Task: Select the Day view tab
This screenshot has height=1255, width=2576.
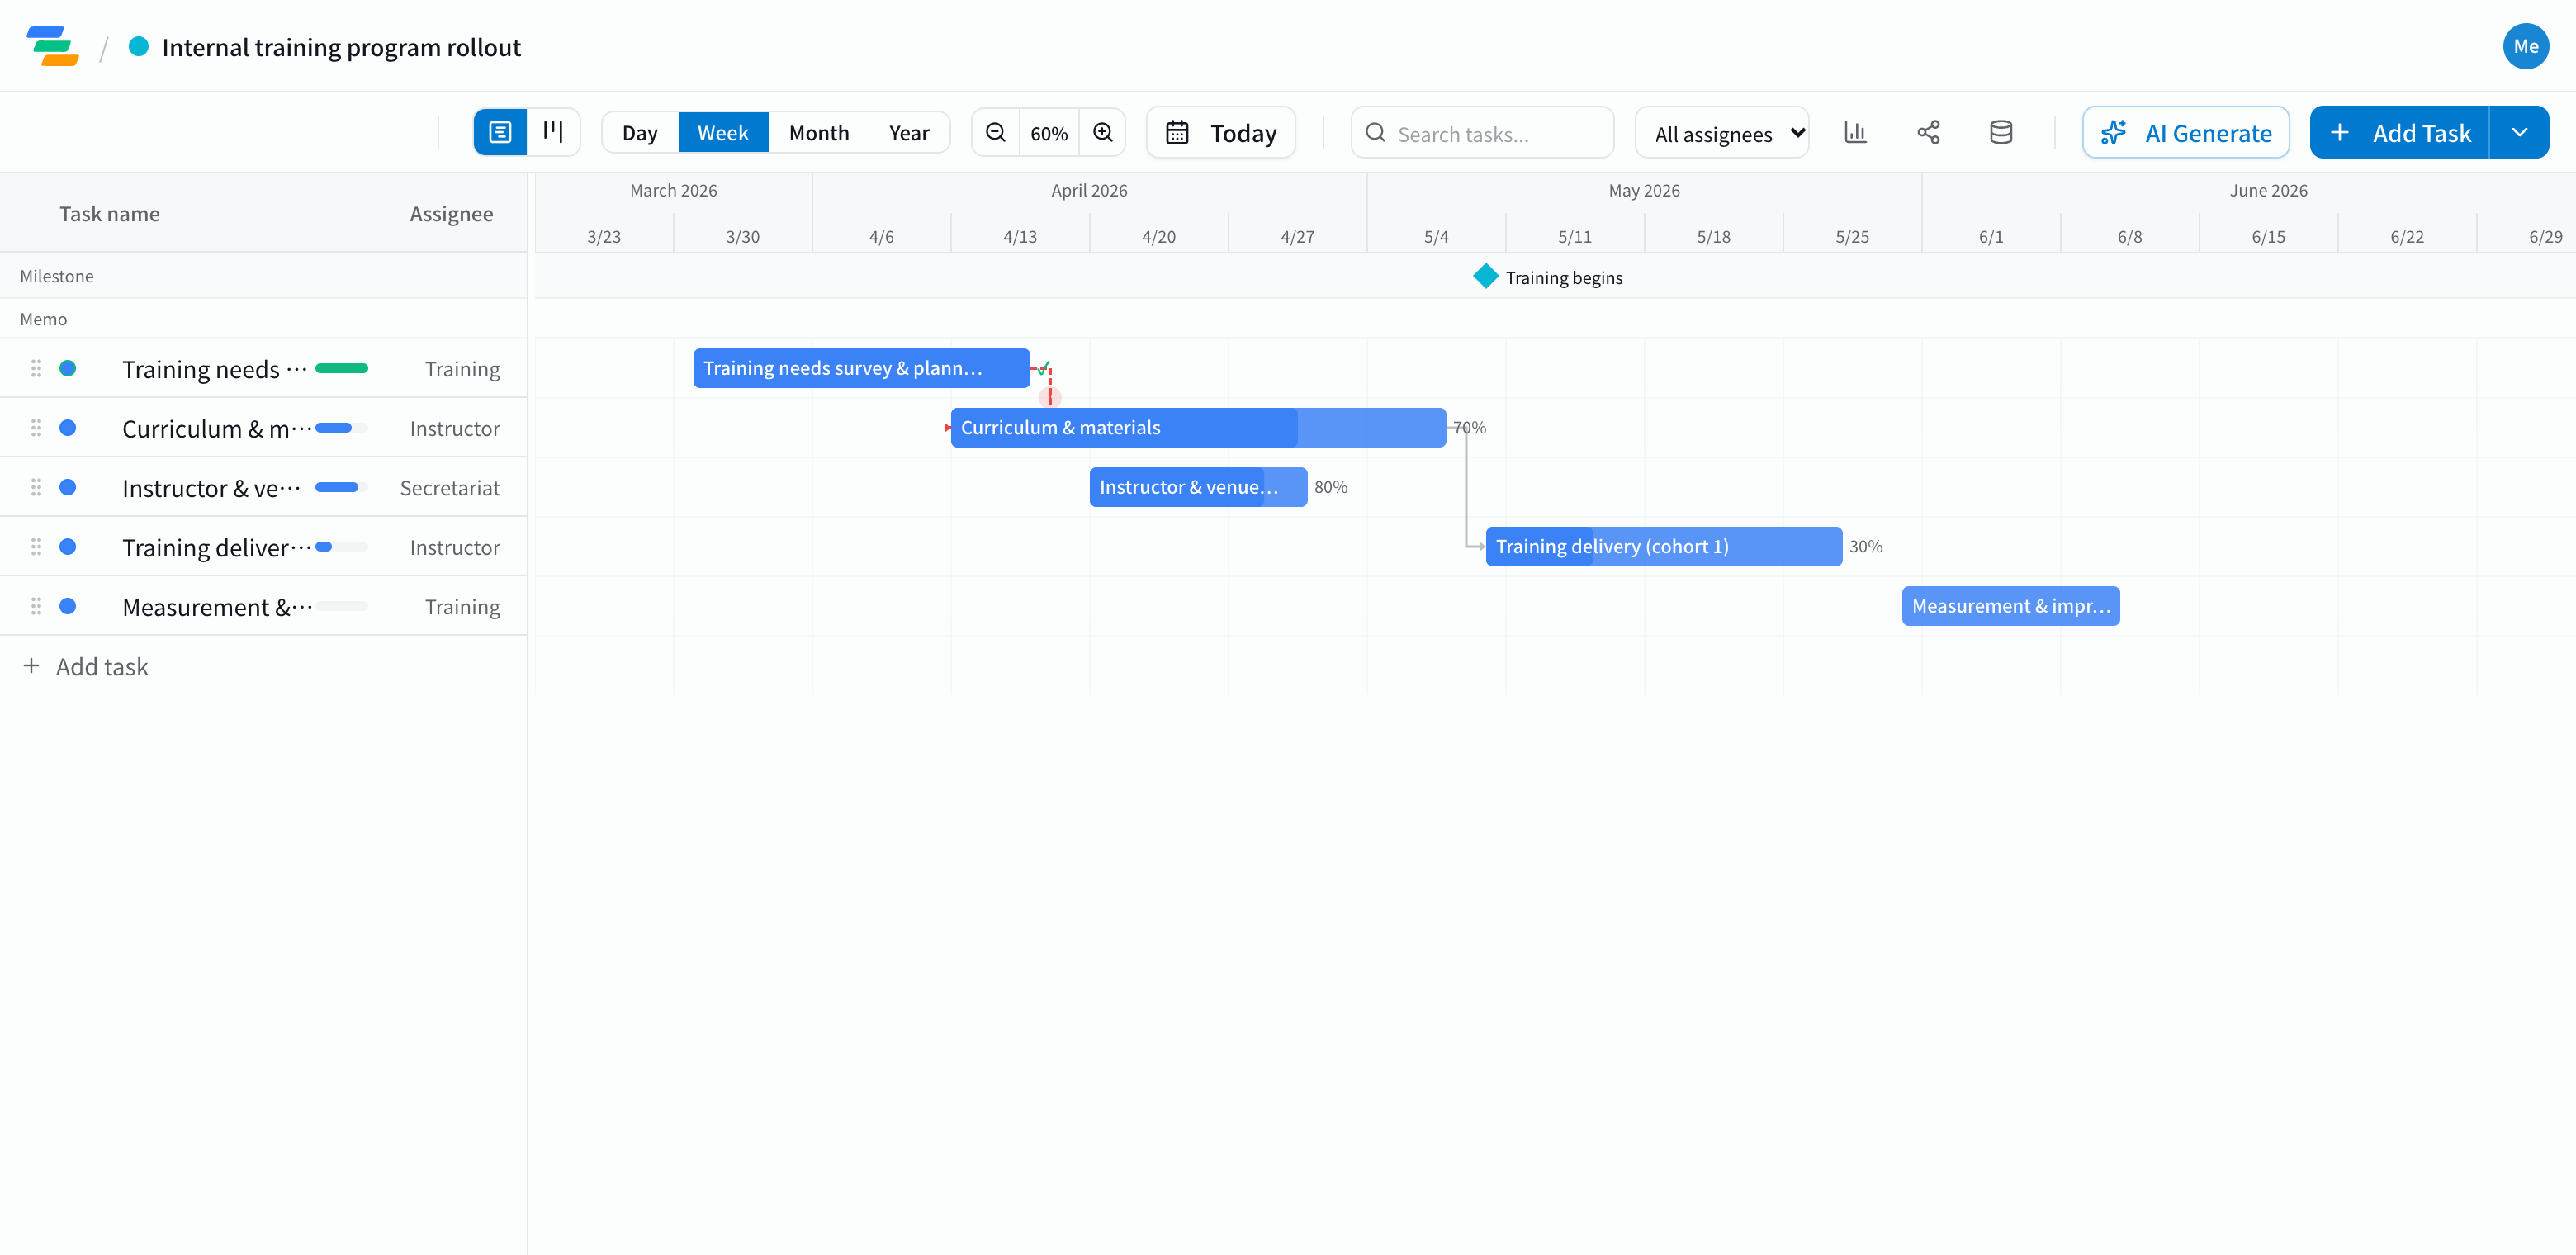Action: pyautogui.click(x=640, y=132)
